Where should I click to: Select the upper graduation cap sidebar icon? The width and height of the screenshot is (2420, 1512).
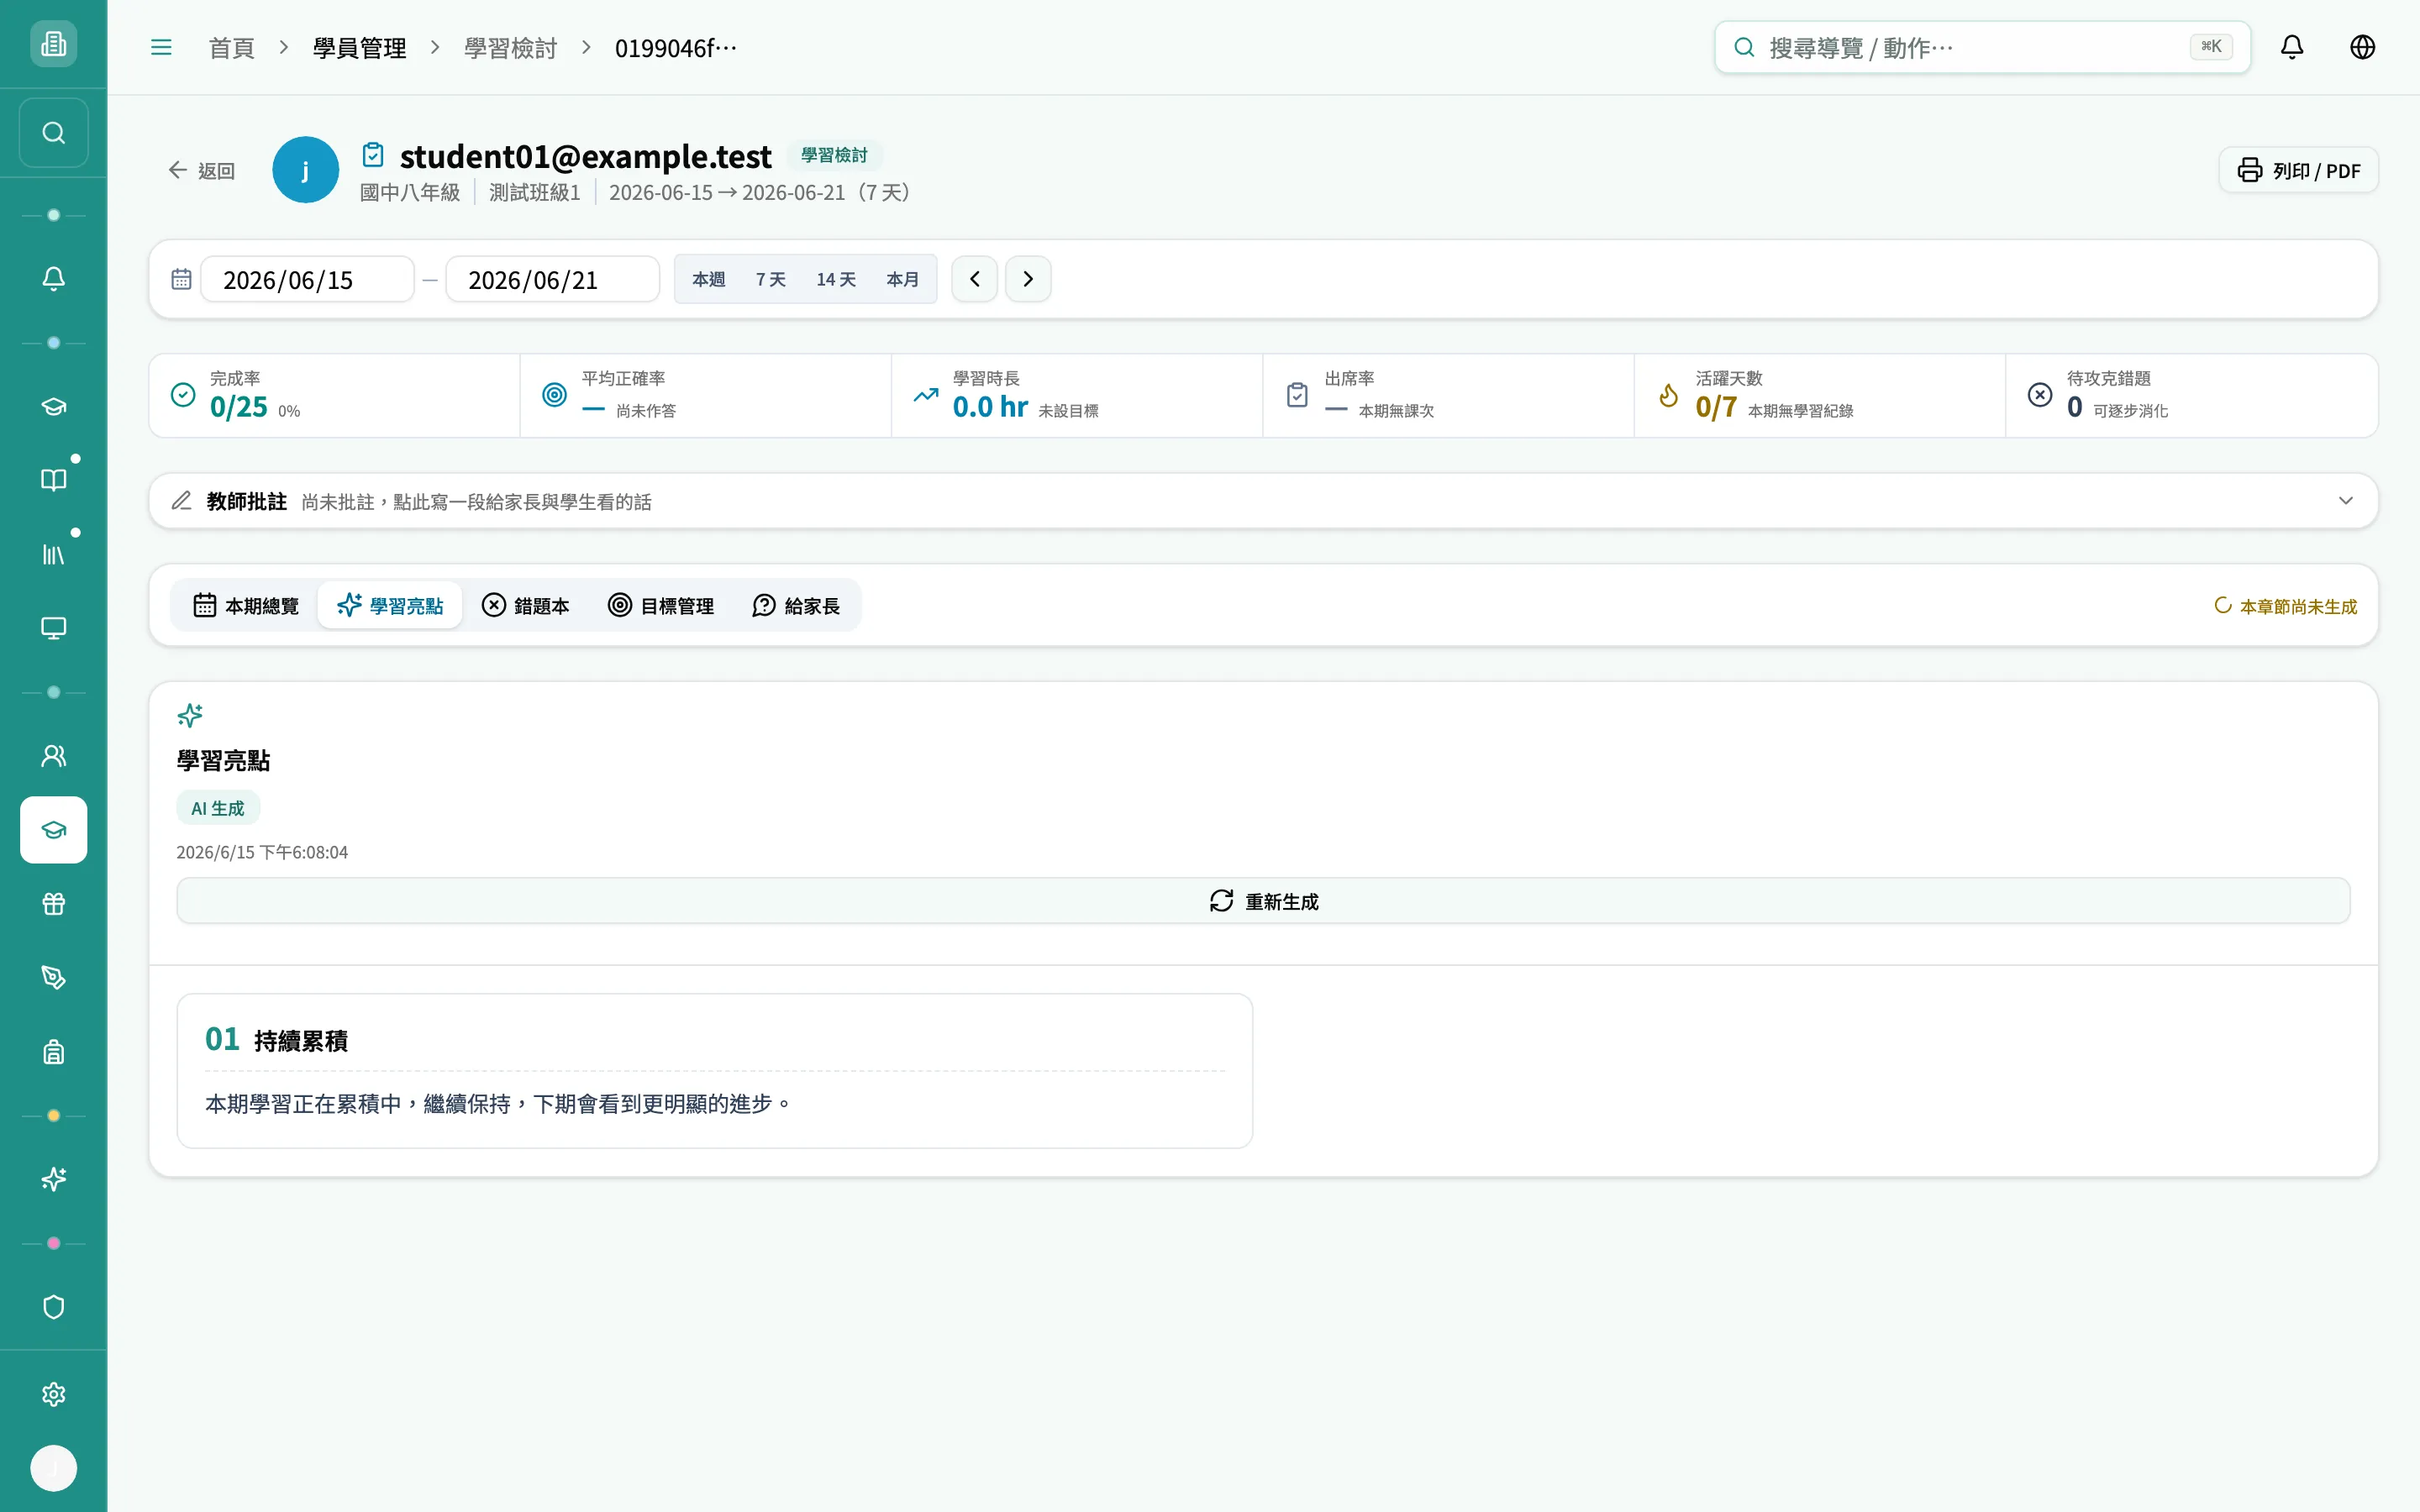coord(53,406)
